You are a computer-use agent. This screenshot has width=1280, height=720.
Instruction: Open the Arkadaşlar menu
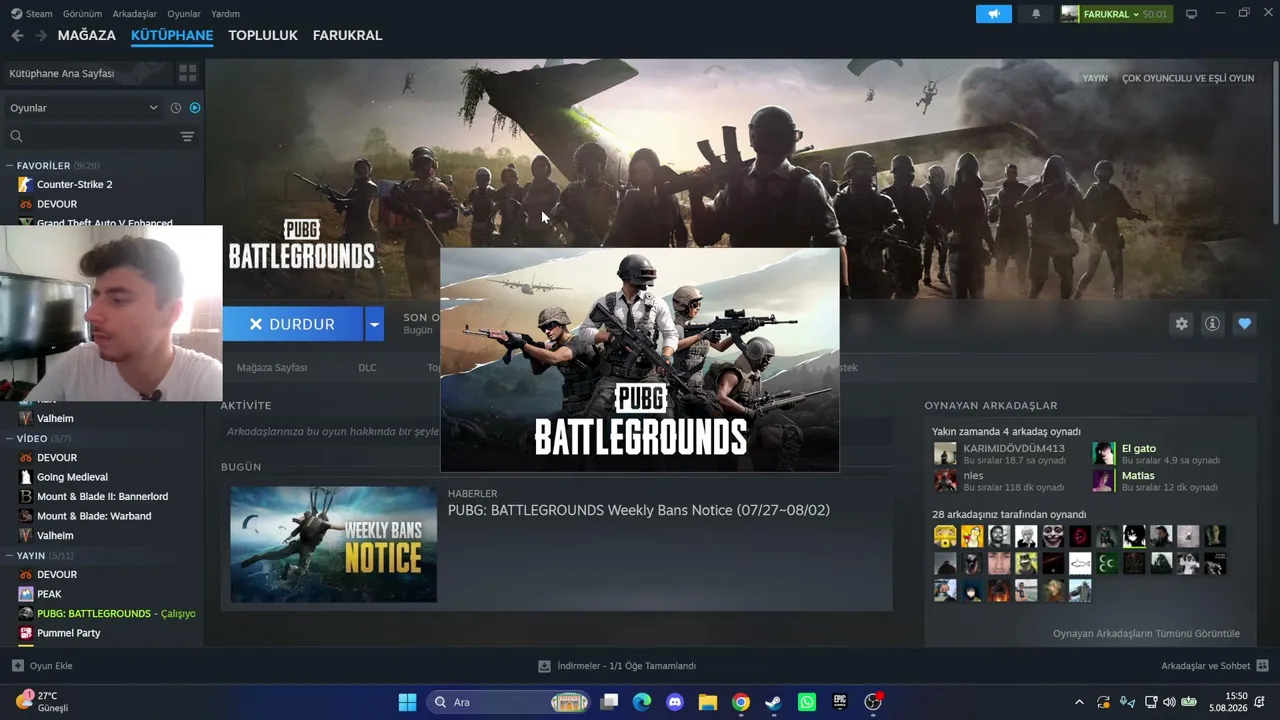click(135, 14)
